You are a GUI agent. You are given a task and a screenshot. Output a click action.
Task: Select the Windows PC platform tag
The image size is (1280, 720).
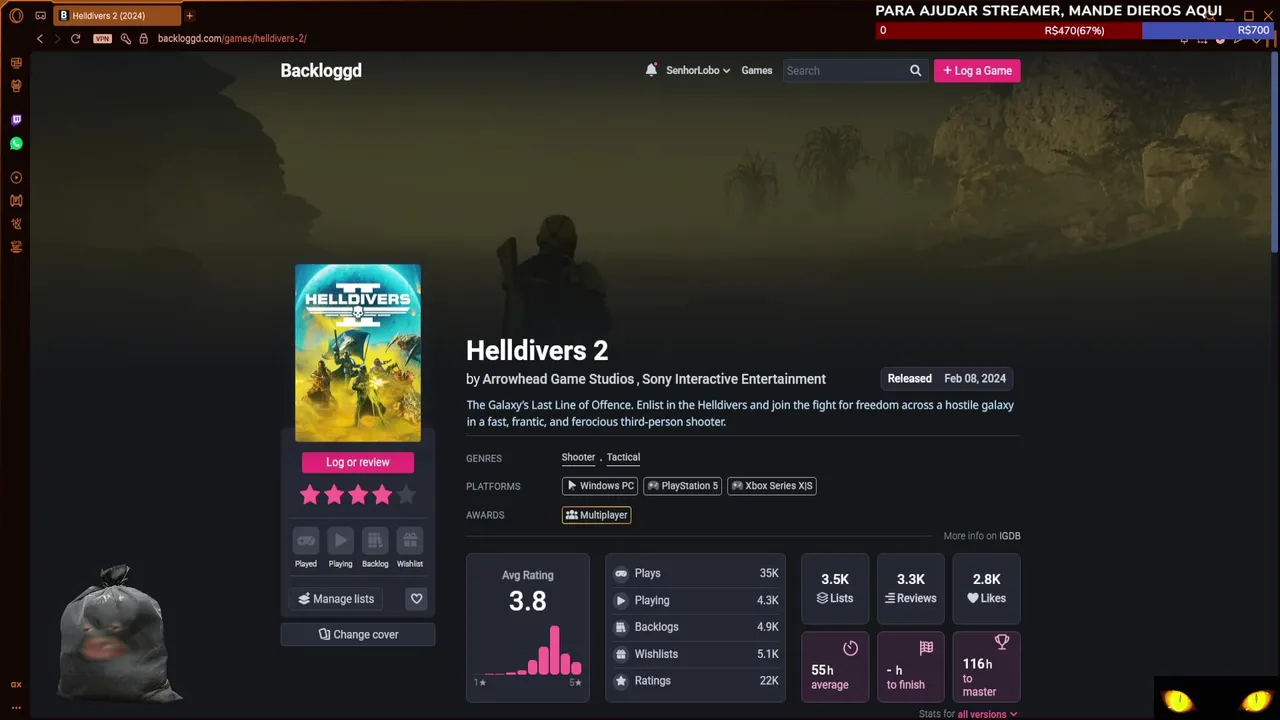click(600, 486)
